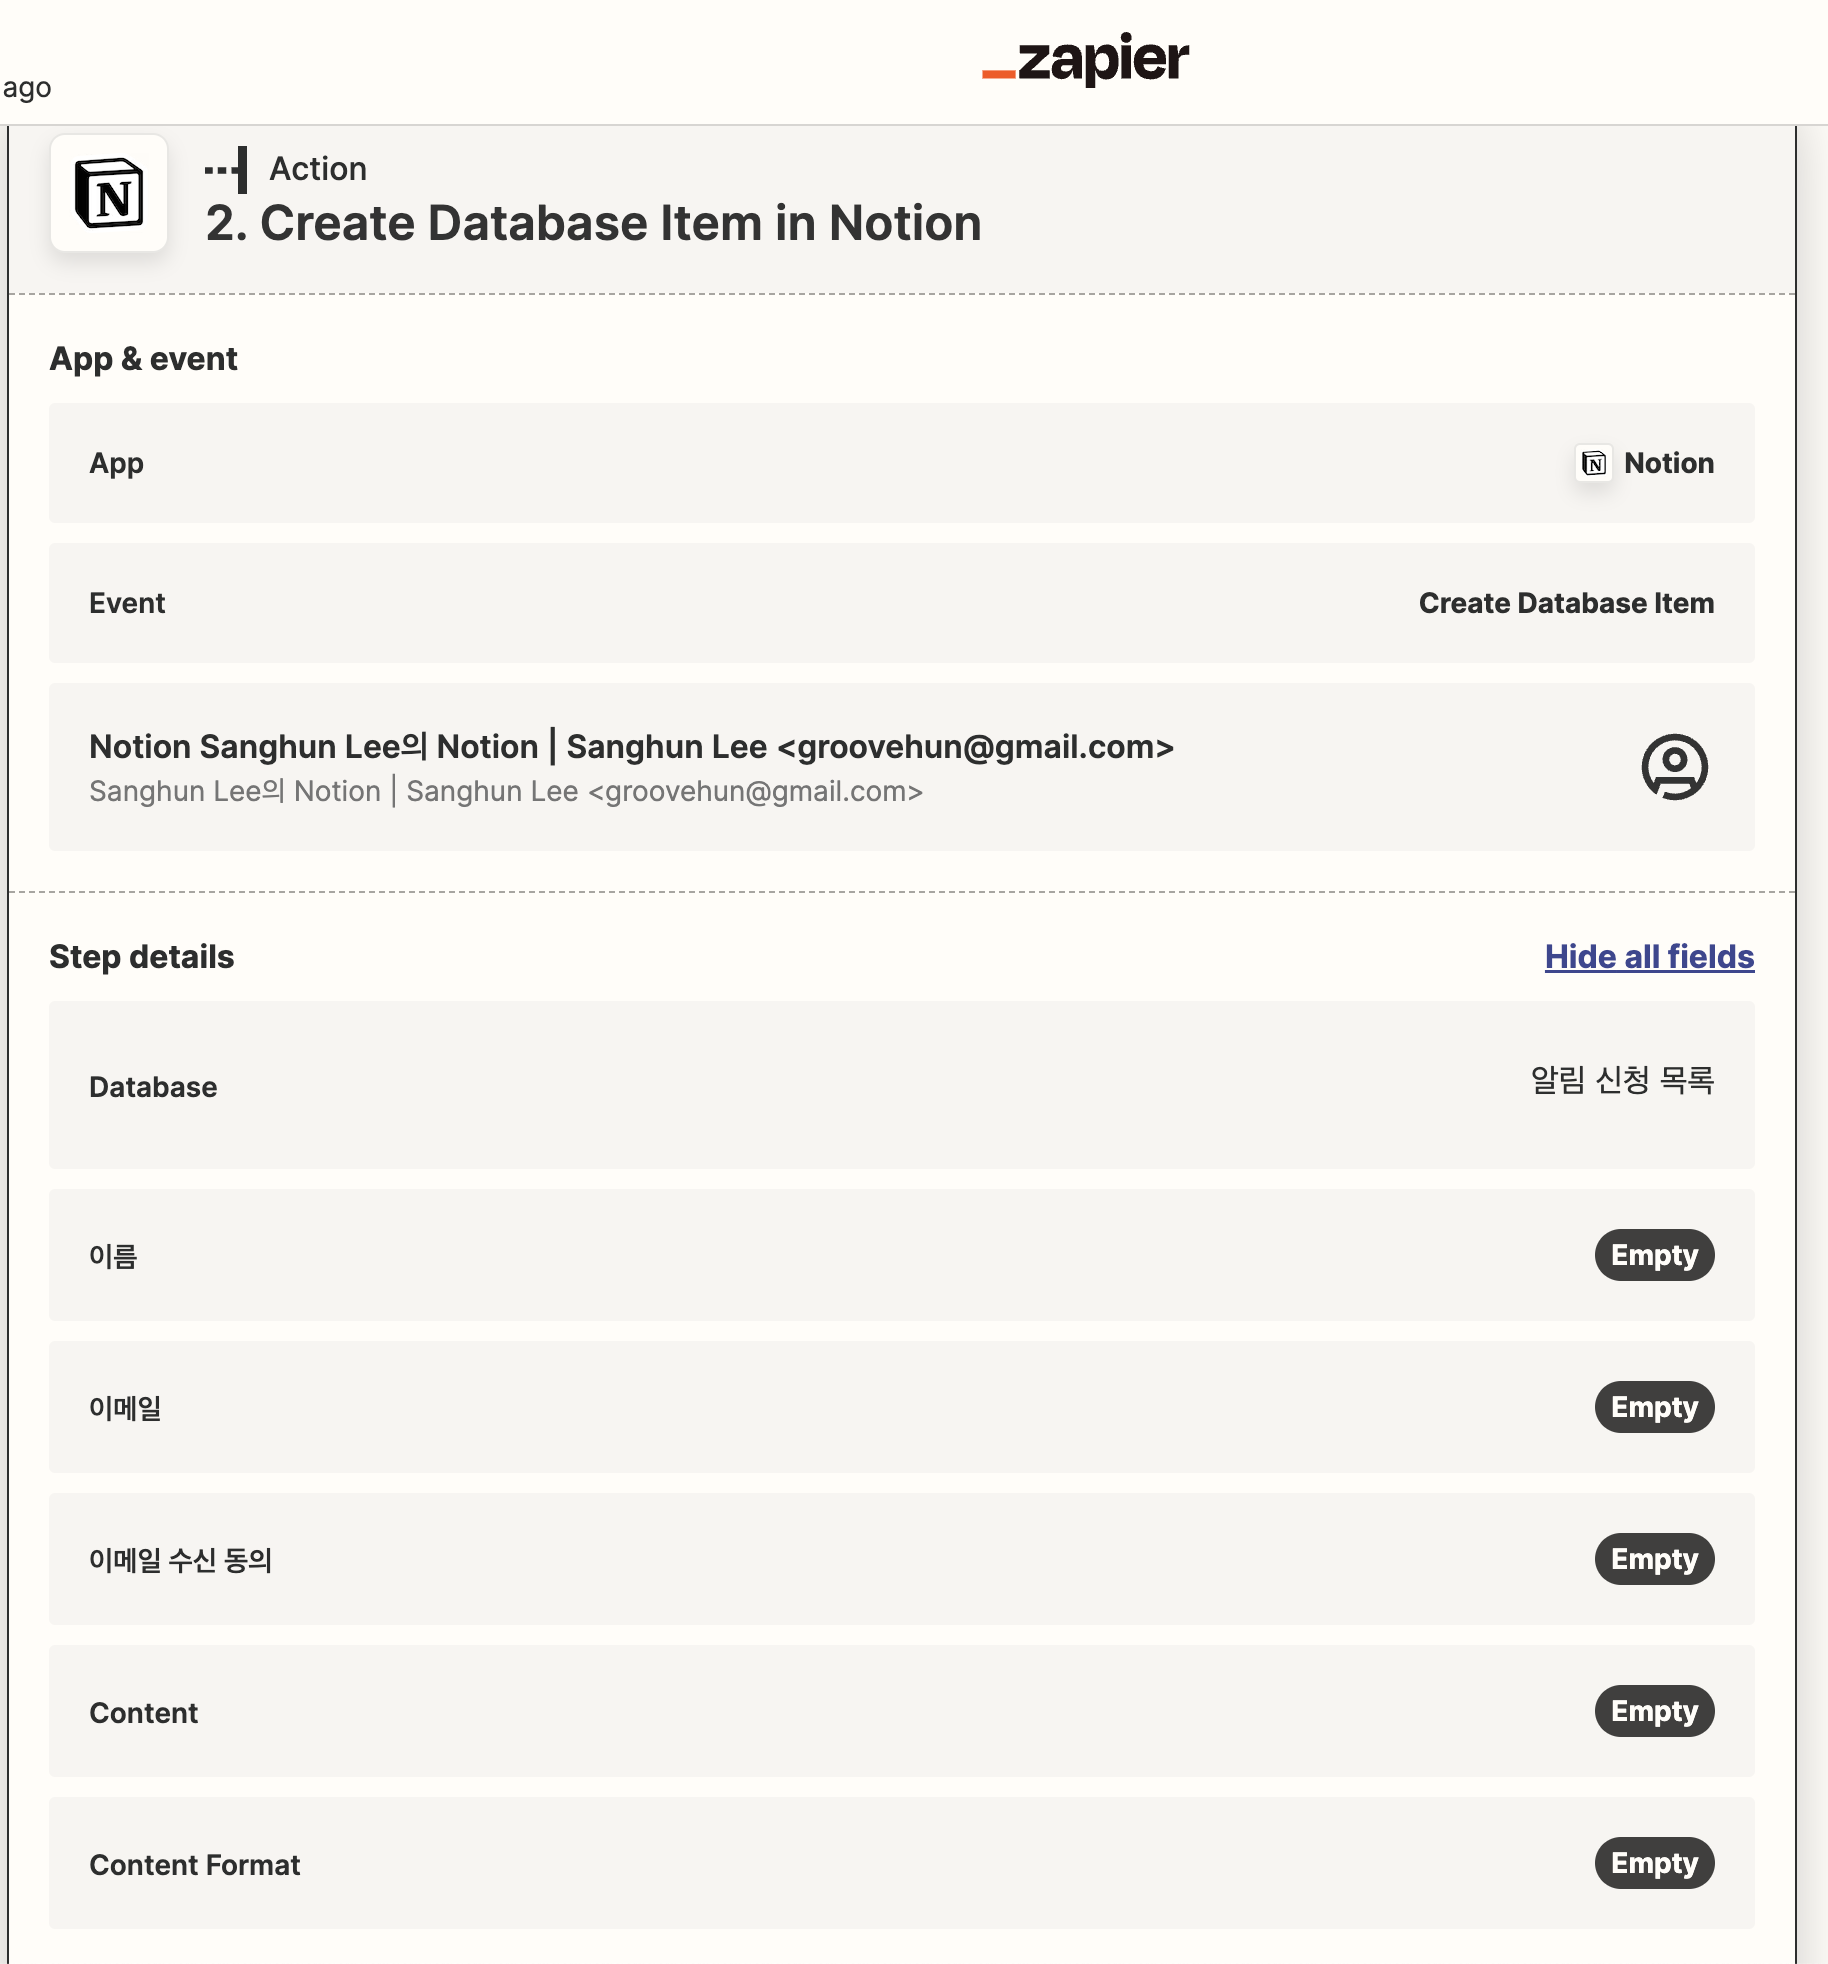Screen dimensions: 1828x1964
Task: Click the account avatar icon
Action: (1674, 767)
